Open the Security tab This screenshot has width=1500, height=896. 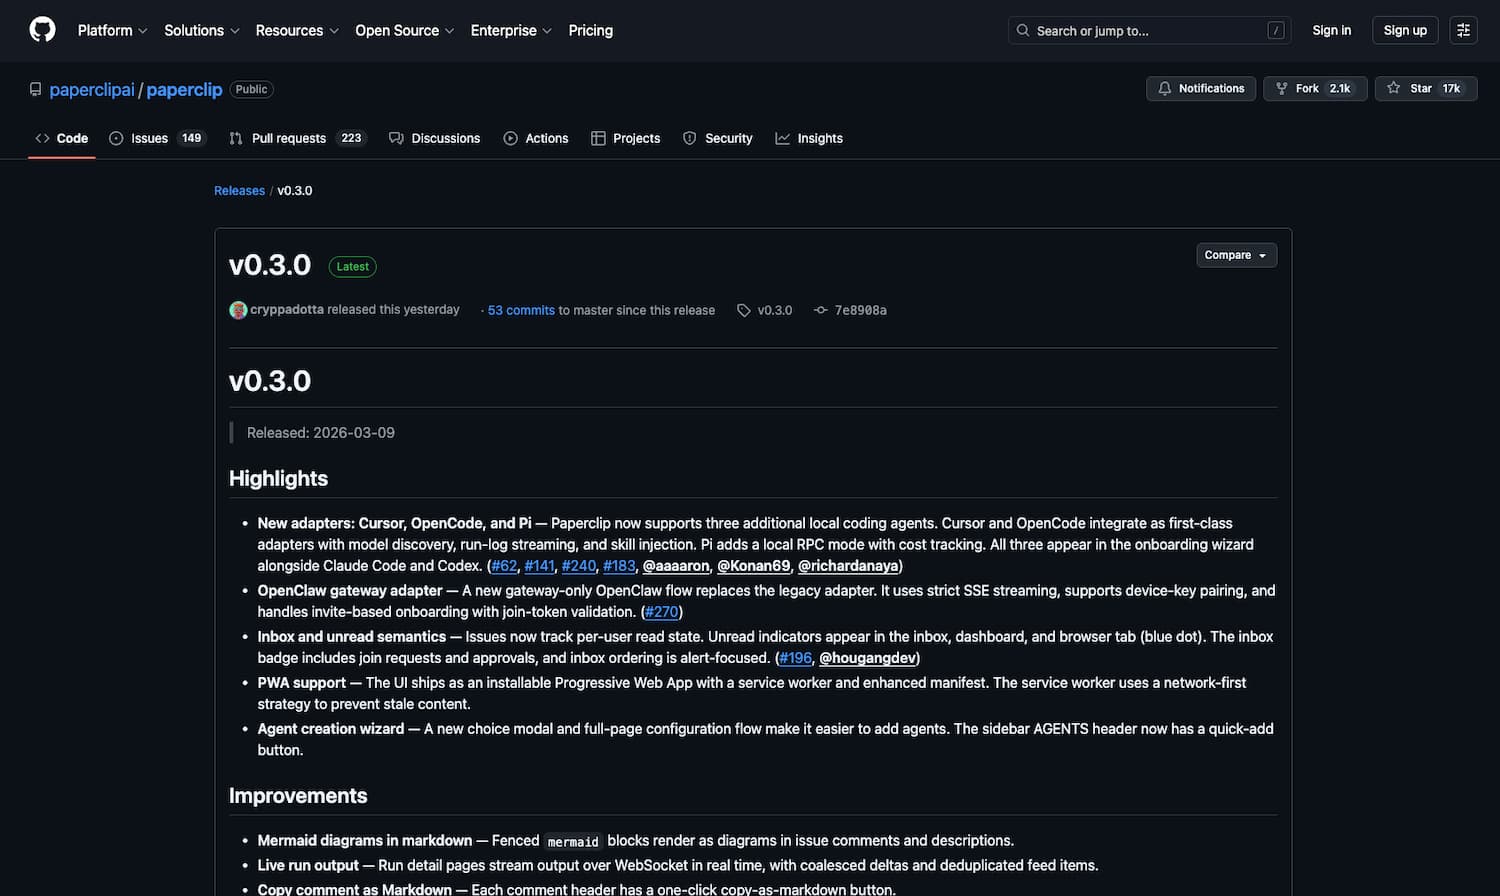tap(717, 138)
